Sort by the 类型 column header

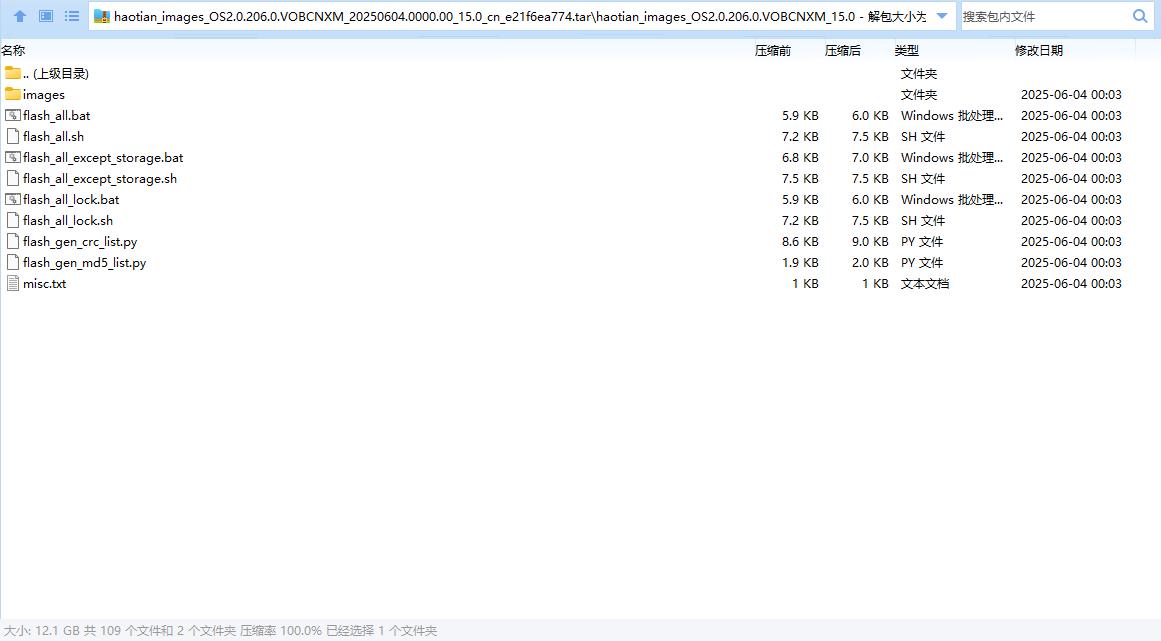(906, 50)
